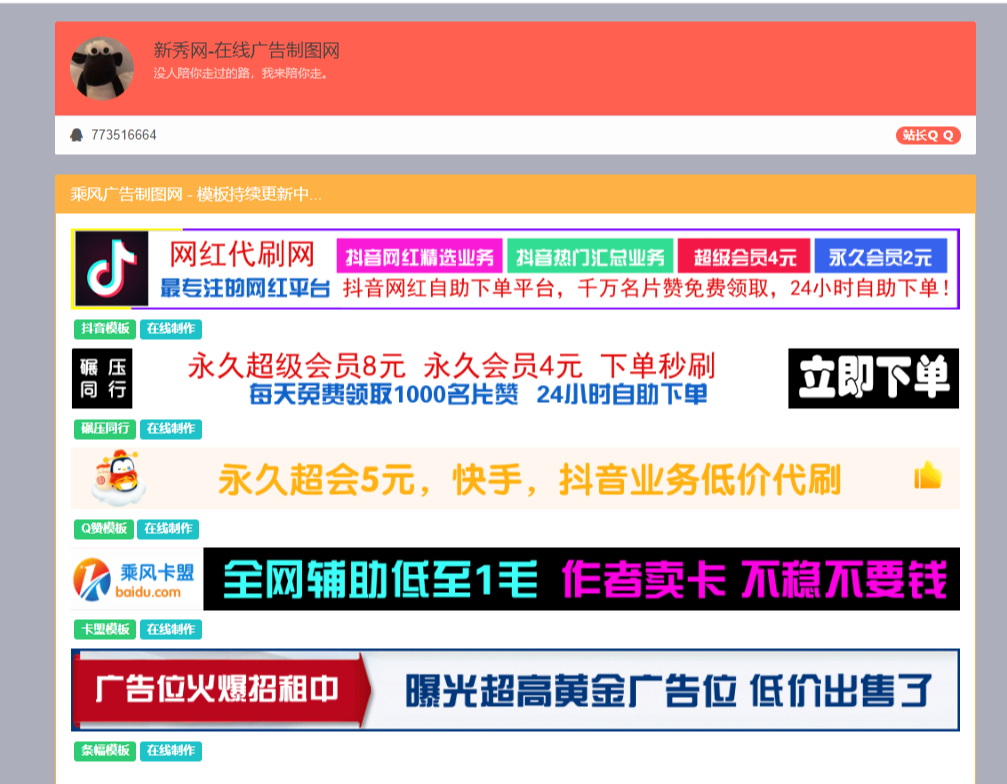The width and height of the screenshot is (1007, 784).
Task: Click 在线制作 next to 条幅模板
Action: (x=171, y=751)
